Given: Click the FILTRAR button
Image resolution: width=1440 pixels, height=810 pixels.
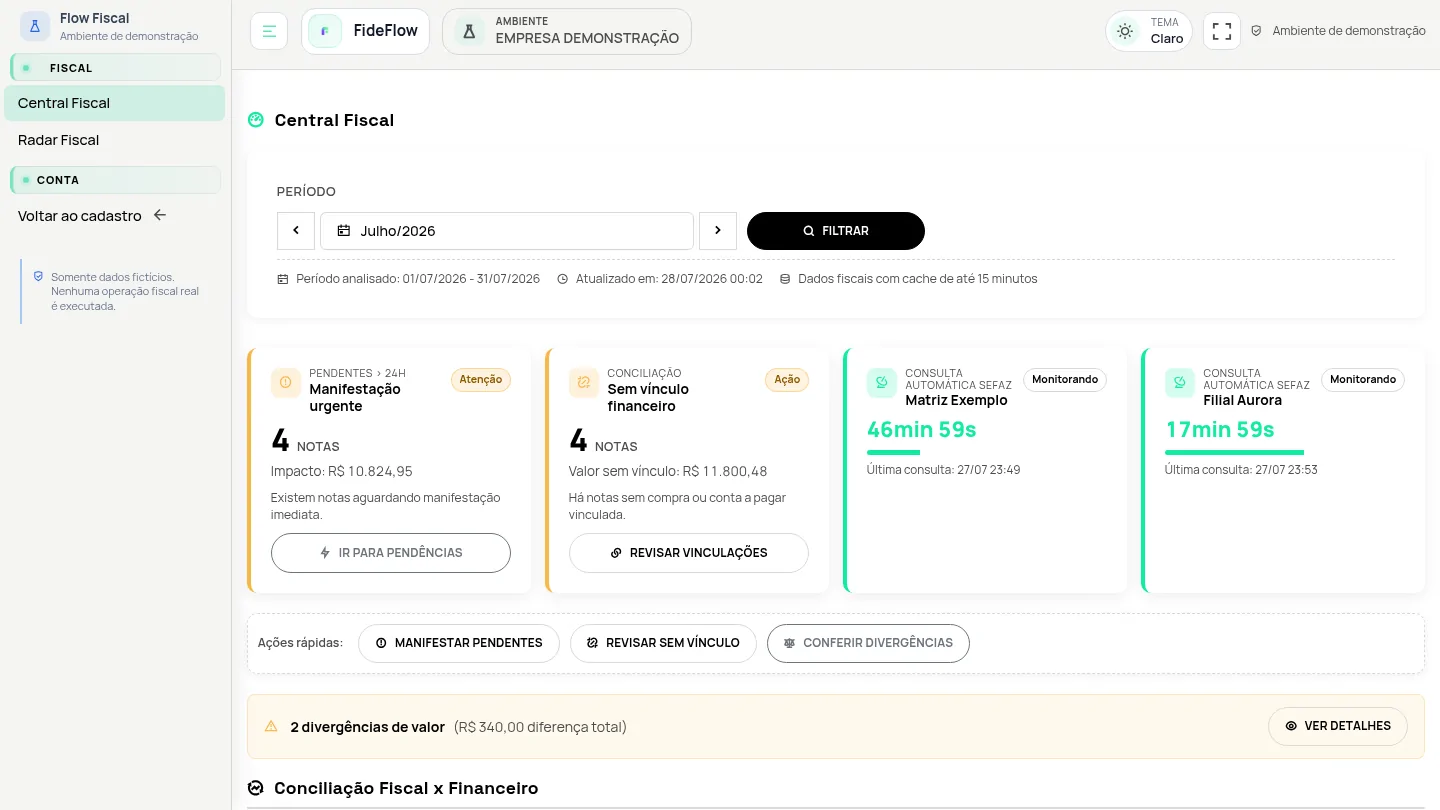Looking at the screenshot, I should coord(836,231).
